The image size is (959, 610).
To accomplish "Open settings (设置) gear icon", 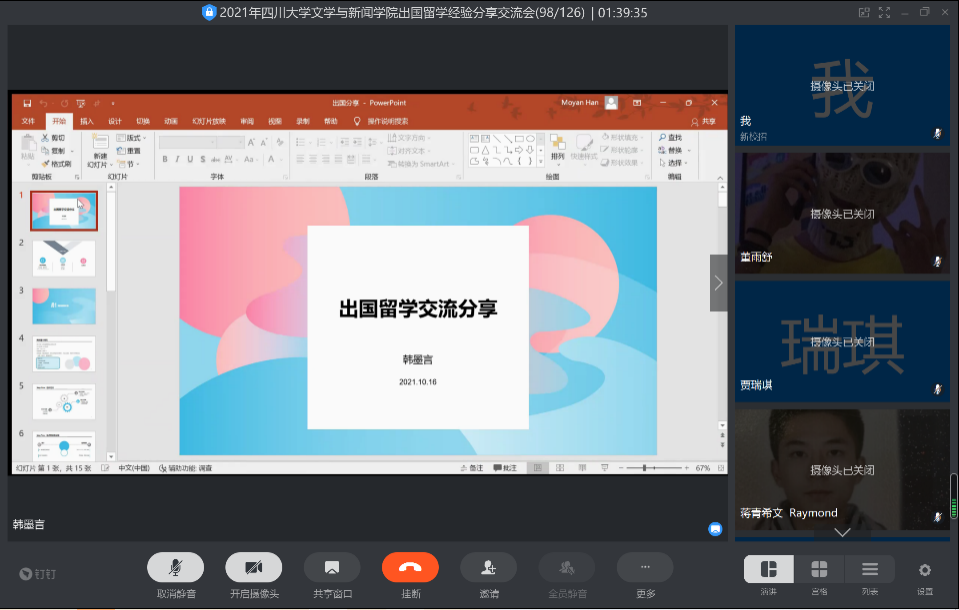I will tap(925, 570).
